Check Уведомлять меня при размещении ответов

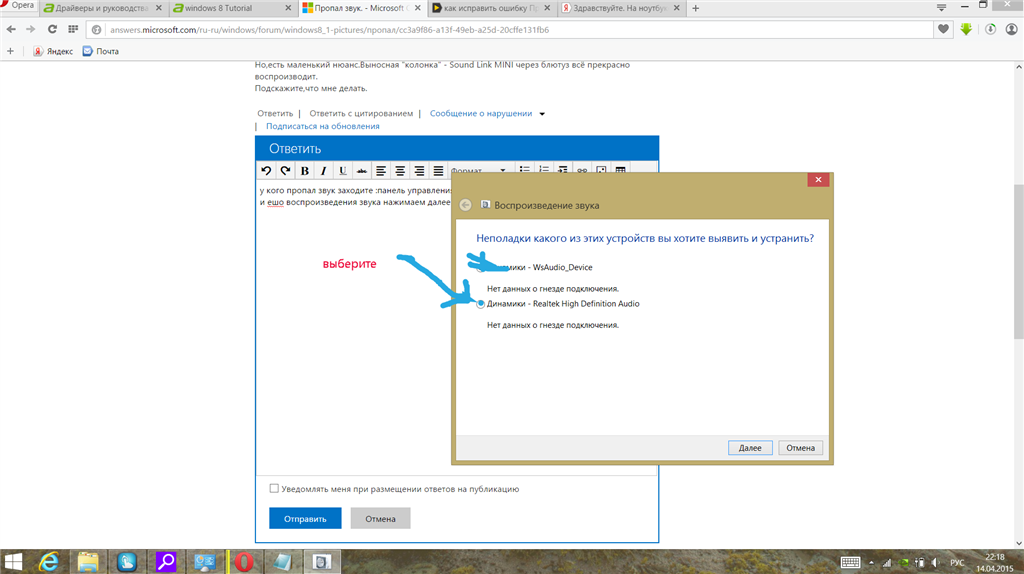[274, 488]
